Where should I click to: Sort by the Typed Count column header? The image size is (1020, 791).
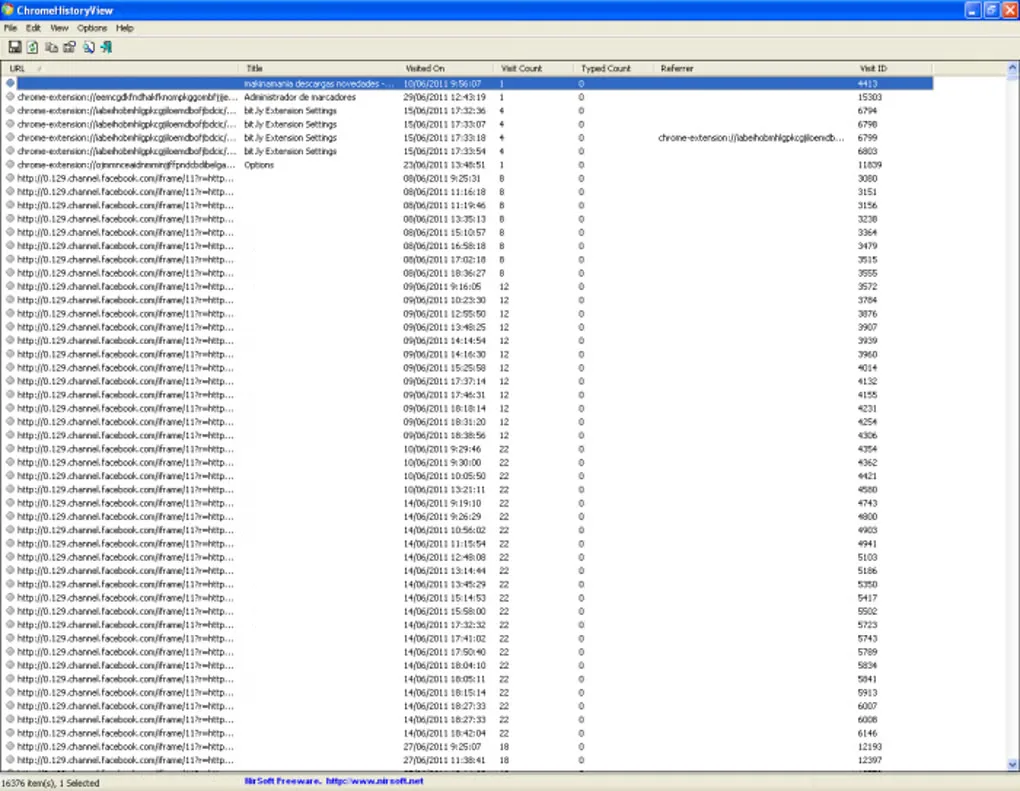click(614, 68)
